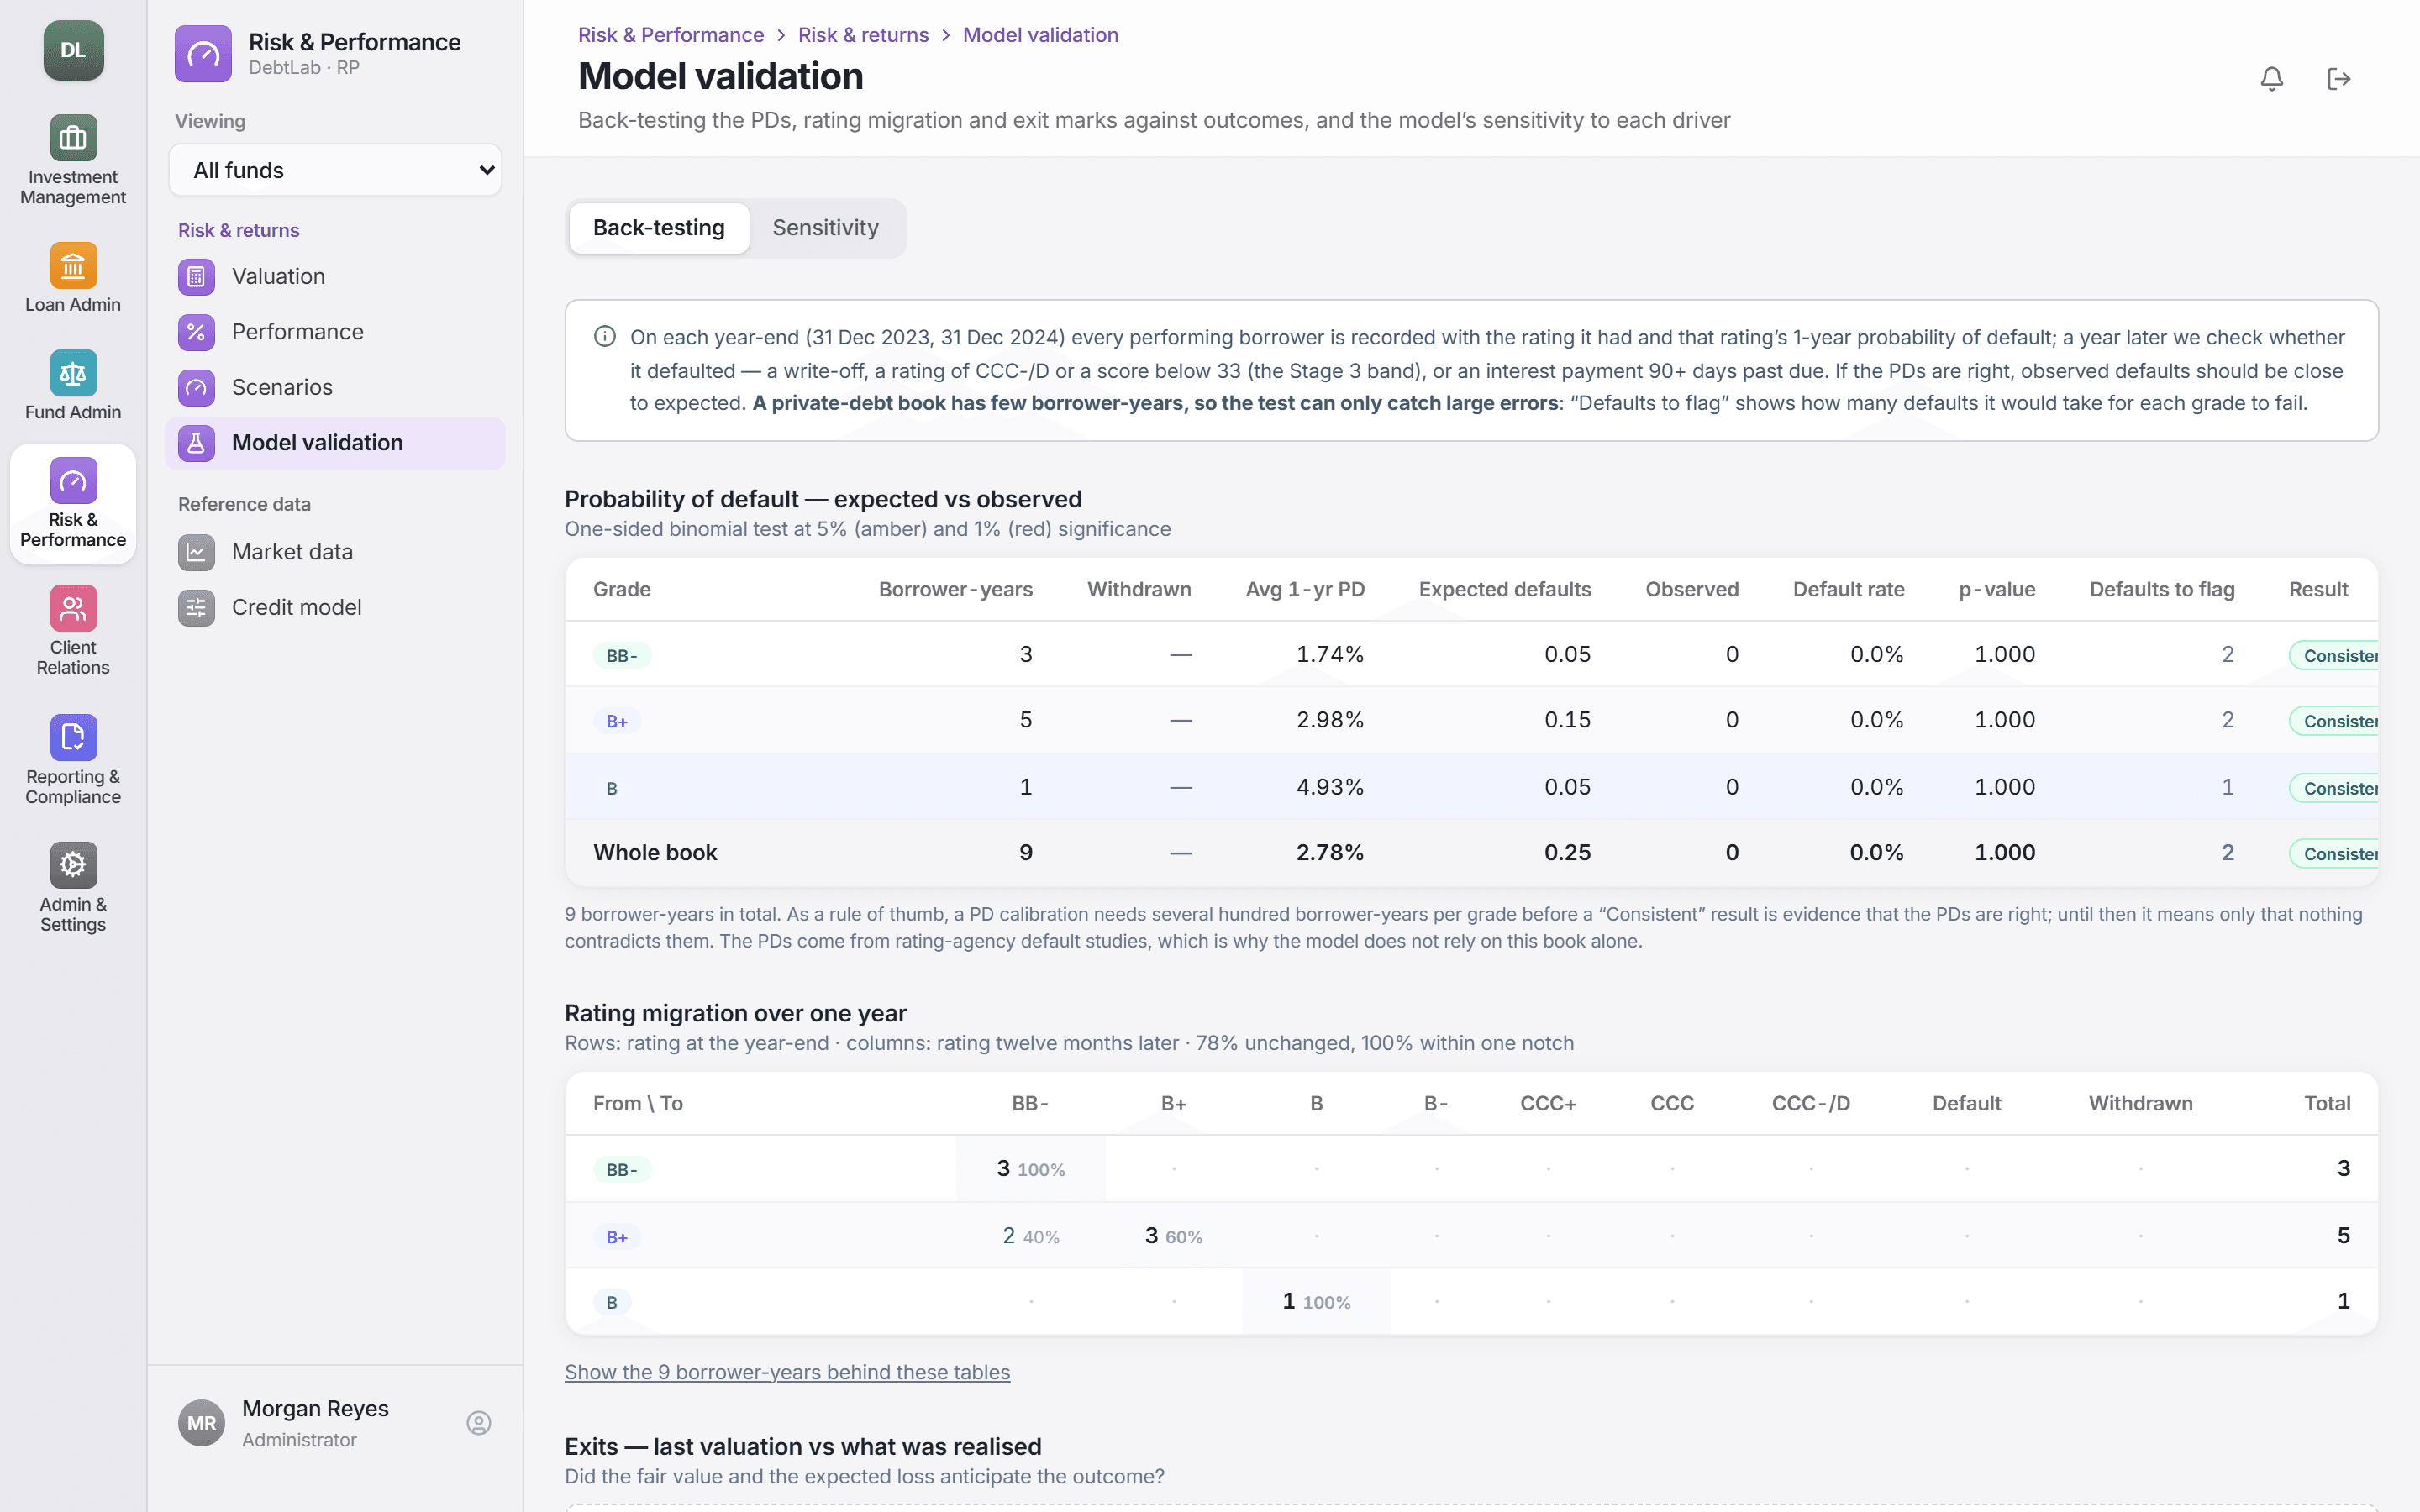Click Morgan Reyes user name
The width and height of the screenshot is (2420, 1512).
coord(315,1408)
